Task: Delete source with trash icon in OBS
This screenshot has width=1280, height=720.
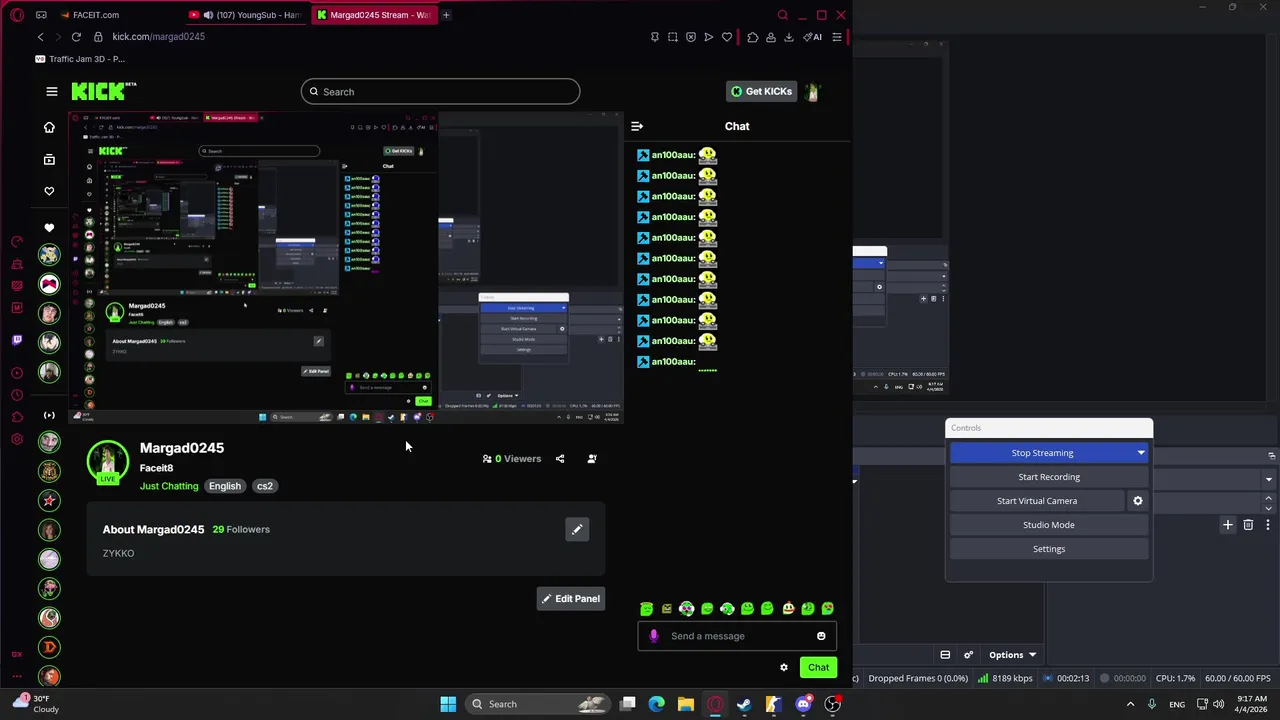Action: pos(1248,525)
